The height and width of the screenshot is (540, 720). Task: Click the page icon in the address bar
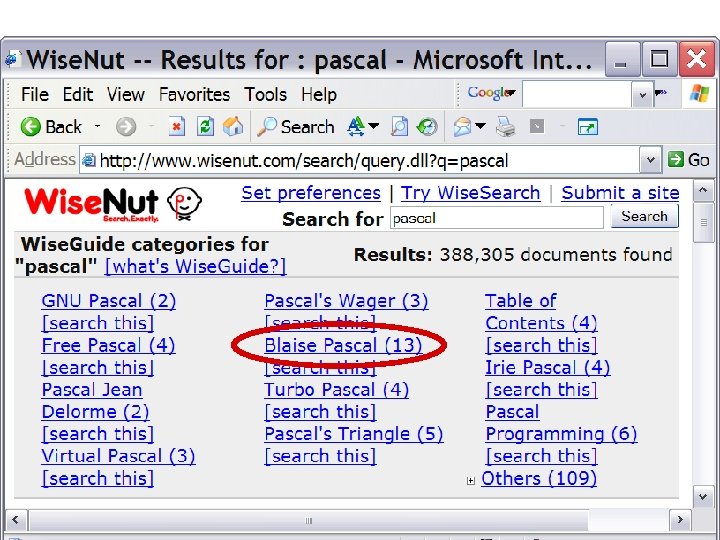pos(89,160)
